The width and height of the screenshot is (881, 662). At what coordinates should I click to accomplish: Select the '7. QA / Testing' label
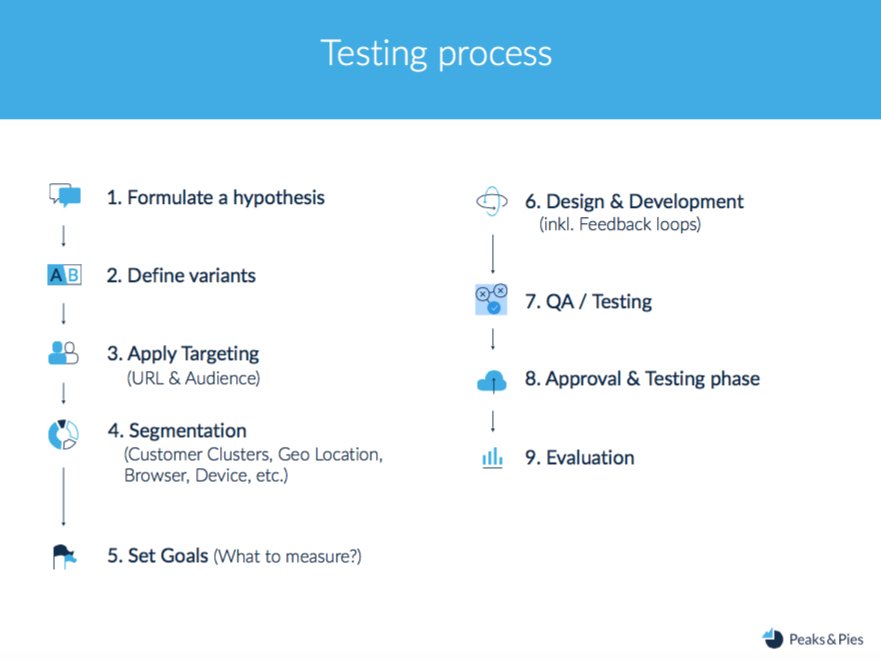tap(588, 302)
